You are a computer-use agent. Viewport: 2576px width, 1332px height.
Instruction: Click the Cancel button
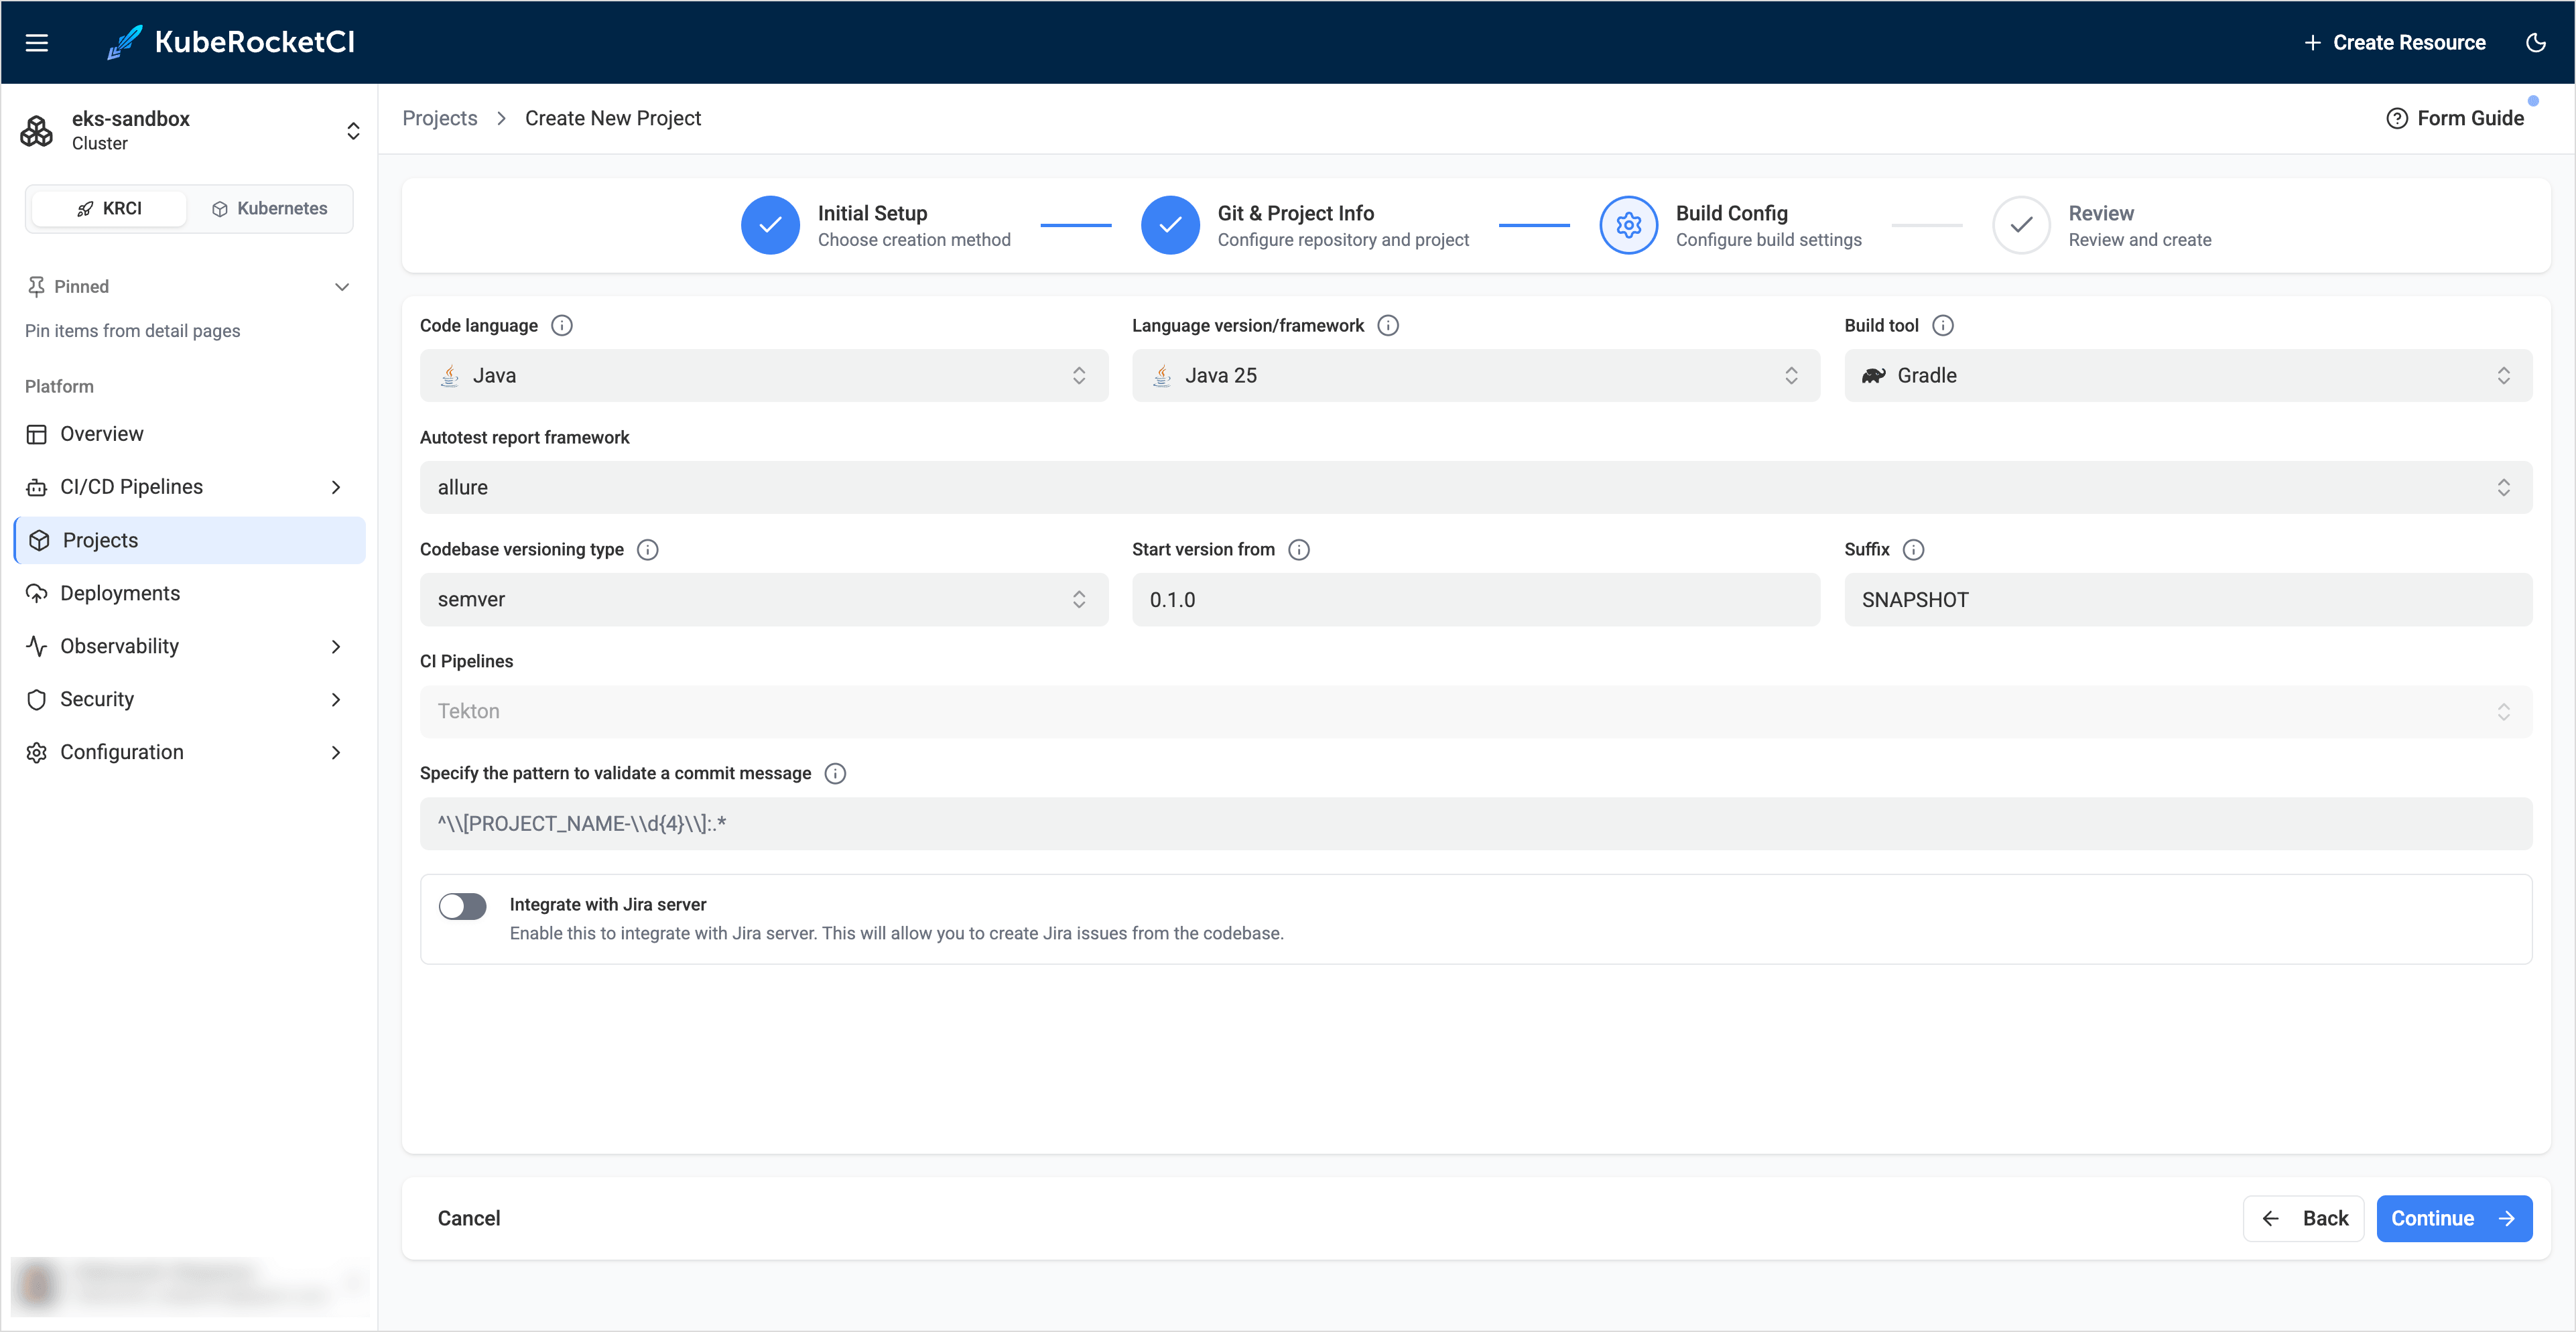(469, 1219)
